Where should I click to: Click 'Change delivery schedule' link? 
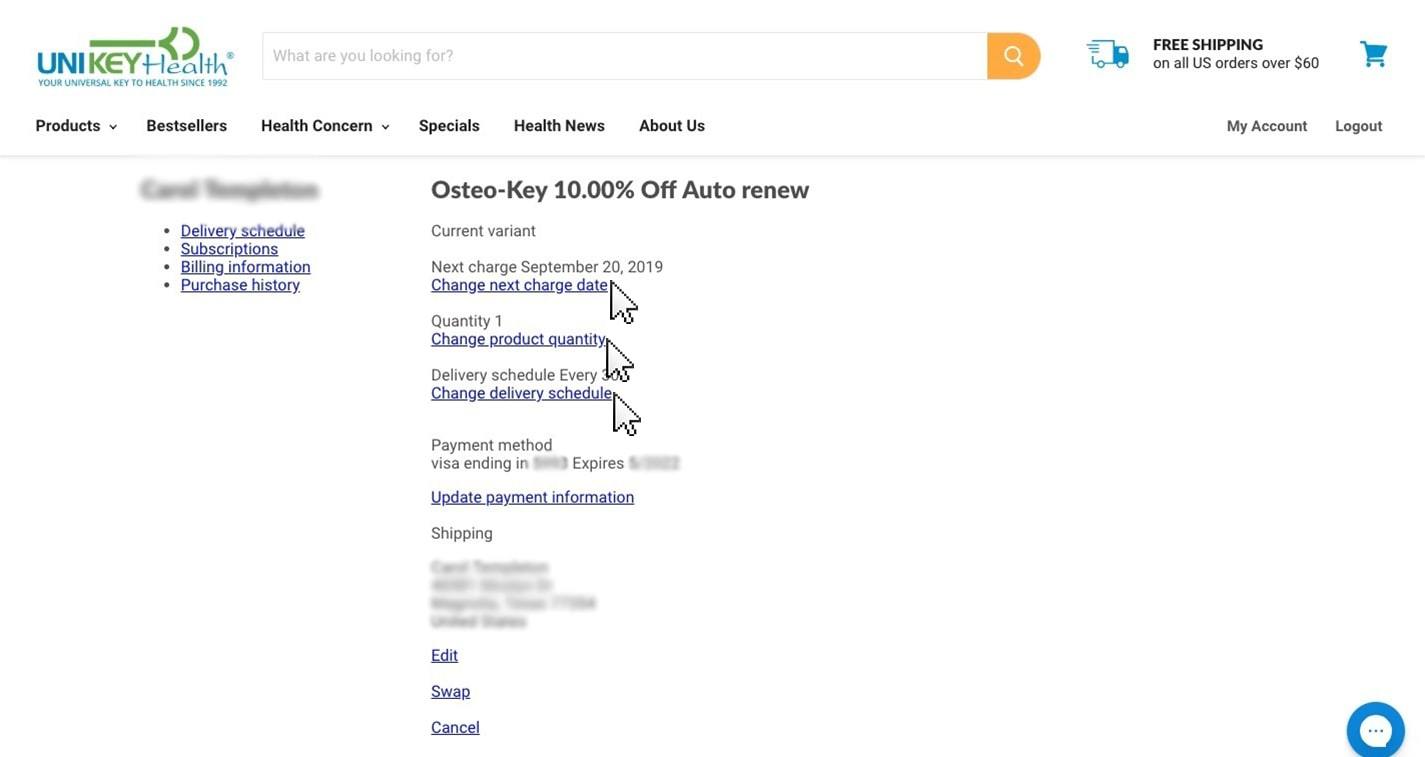click(521, 393)
